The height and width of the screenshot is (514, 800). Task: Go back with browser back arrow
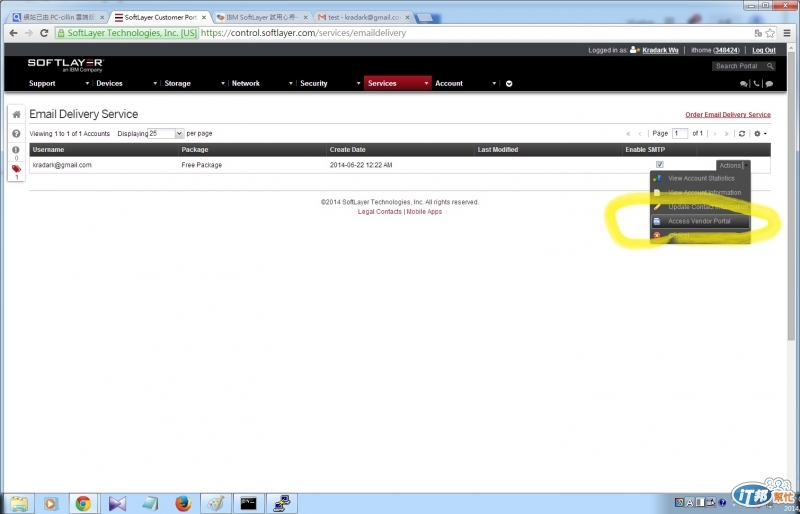click(13, 33)
